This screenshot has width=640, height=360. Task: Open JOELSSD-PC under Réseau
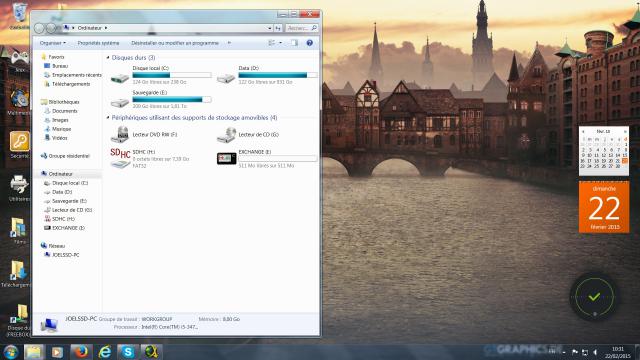(65, 255)
